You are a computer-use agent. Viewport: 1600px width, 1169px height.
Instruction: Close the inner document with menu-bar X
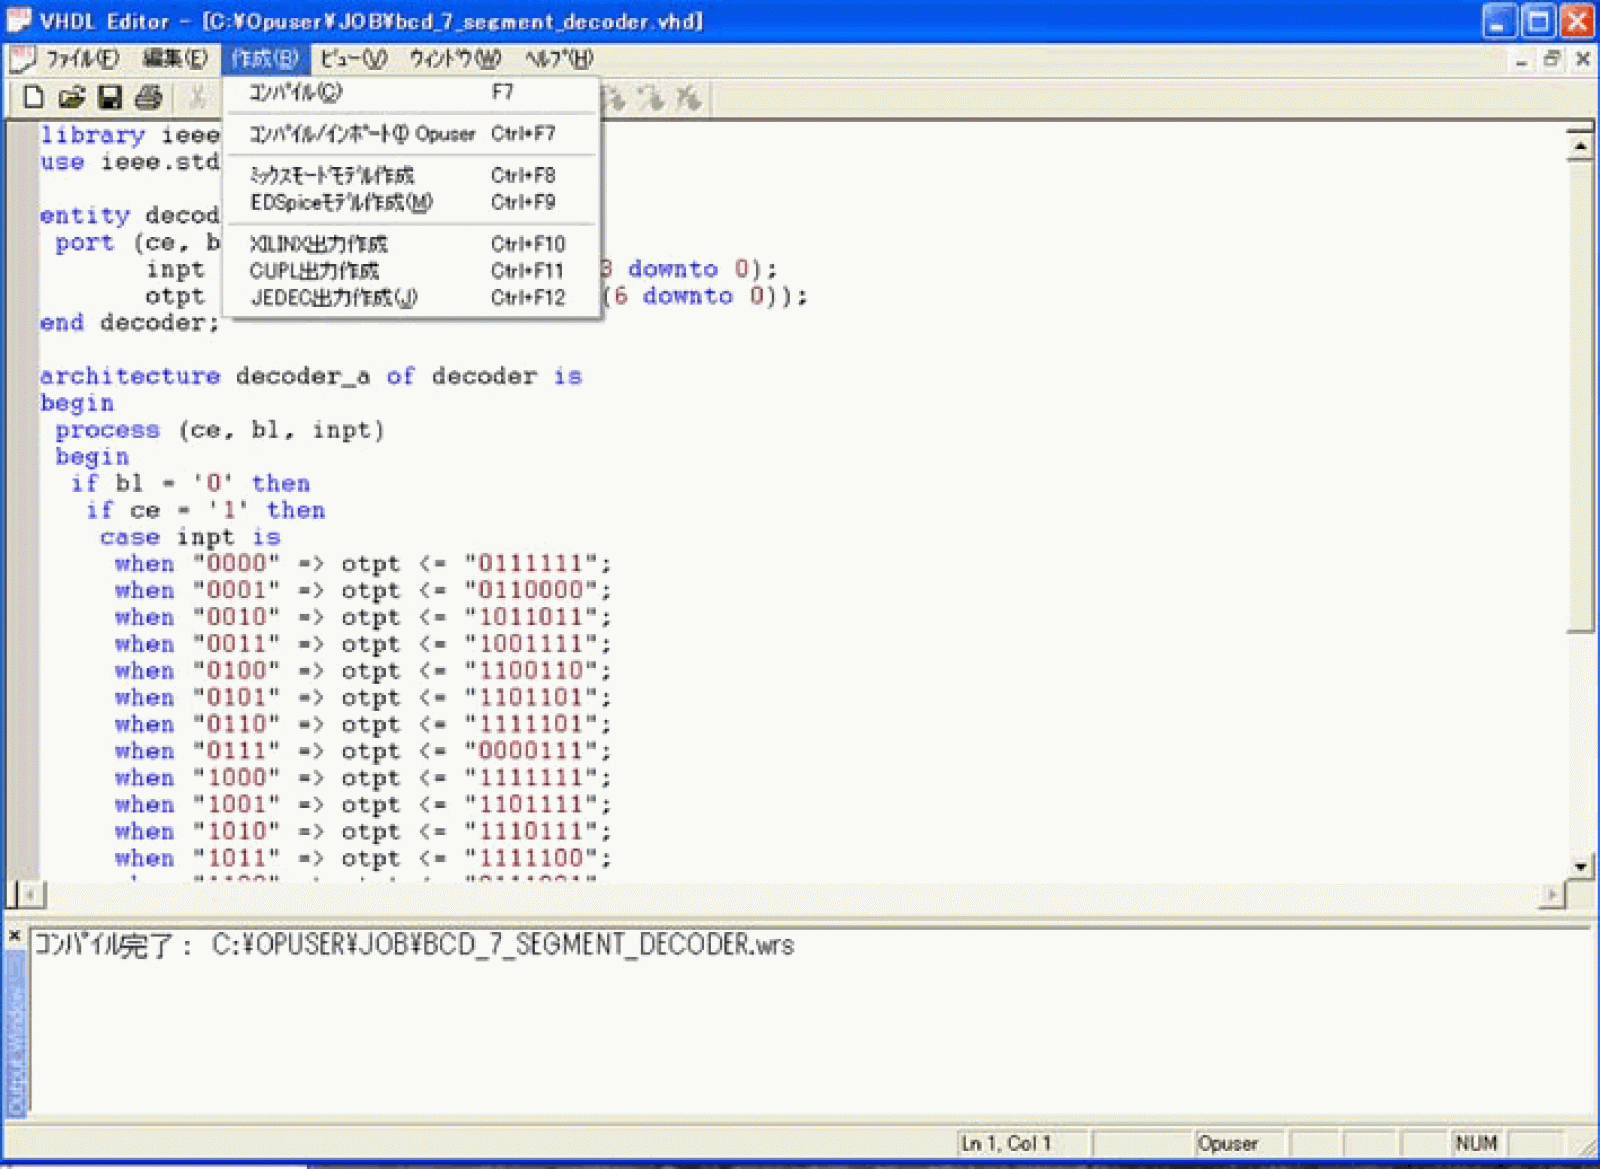(x=1583, y=59)
